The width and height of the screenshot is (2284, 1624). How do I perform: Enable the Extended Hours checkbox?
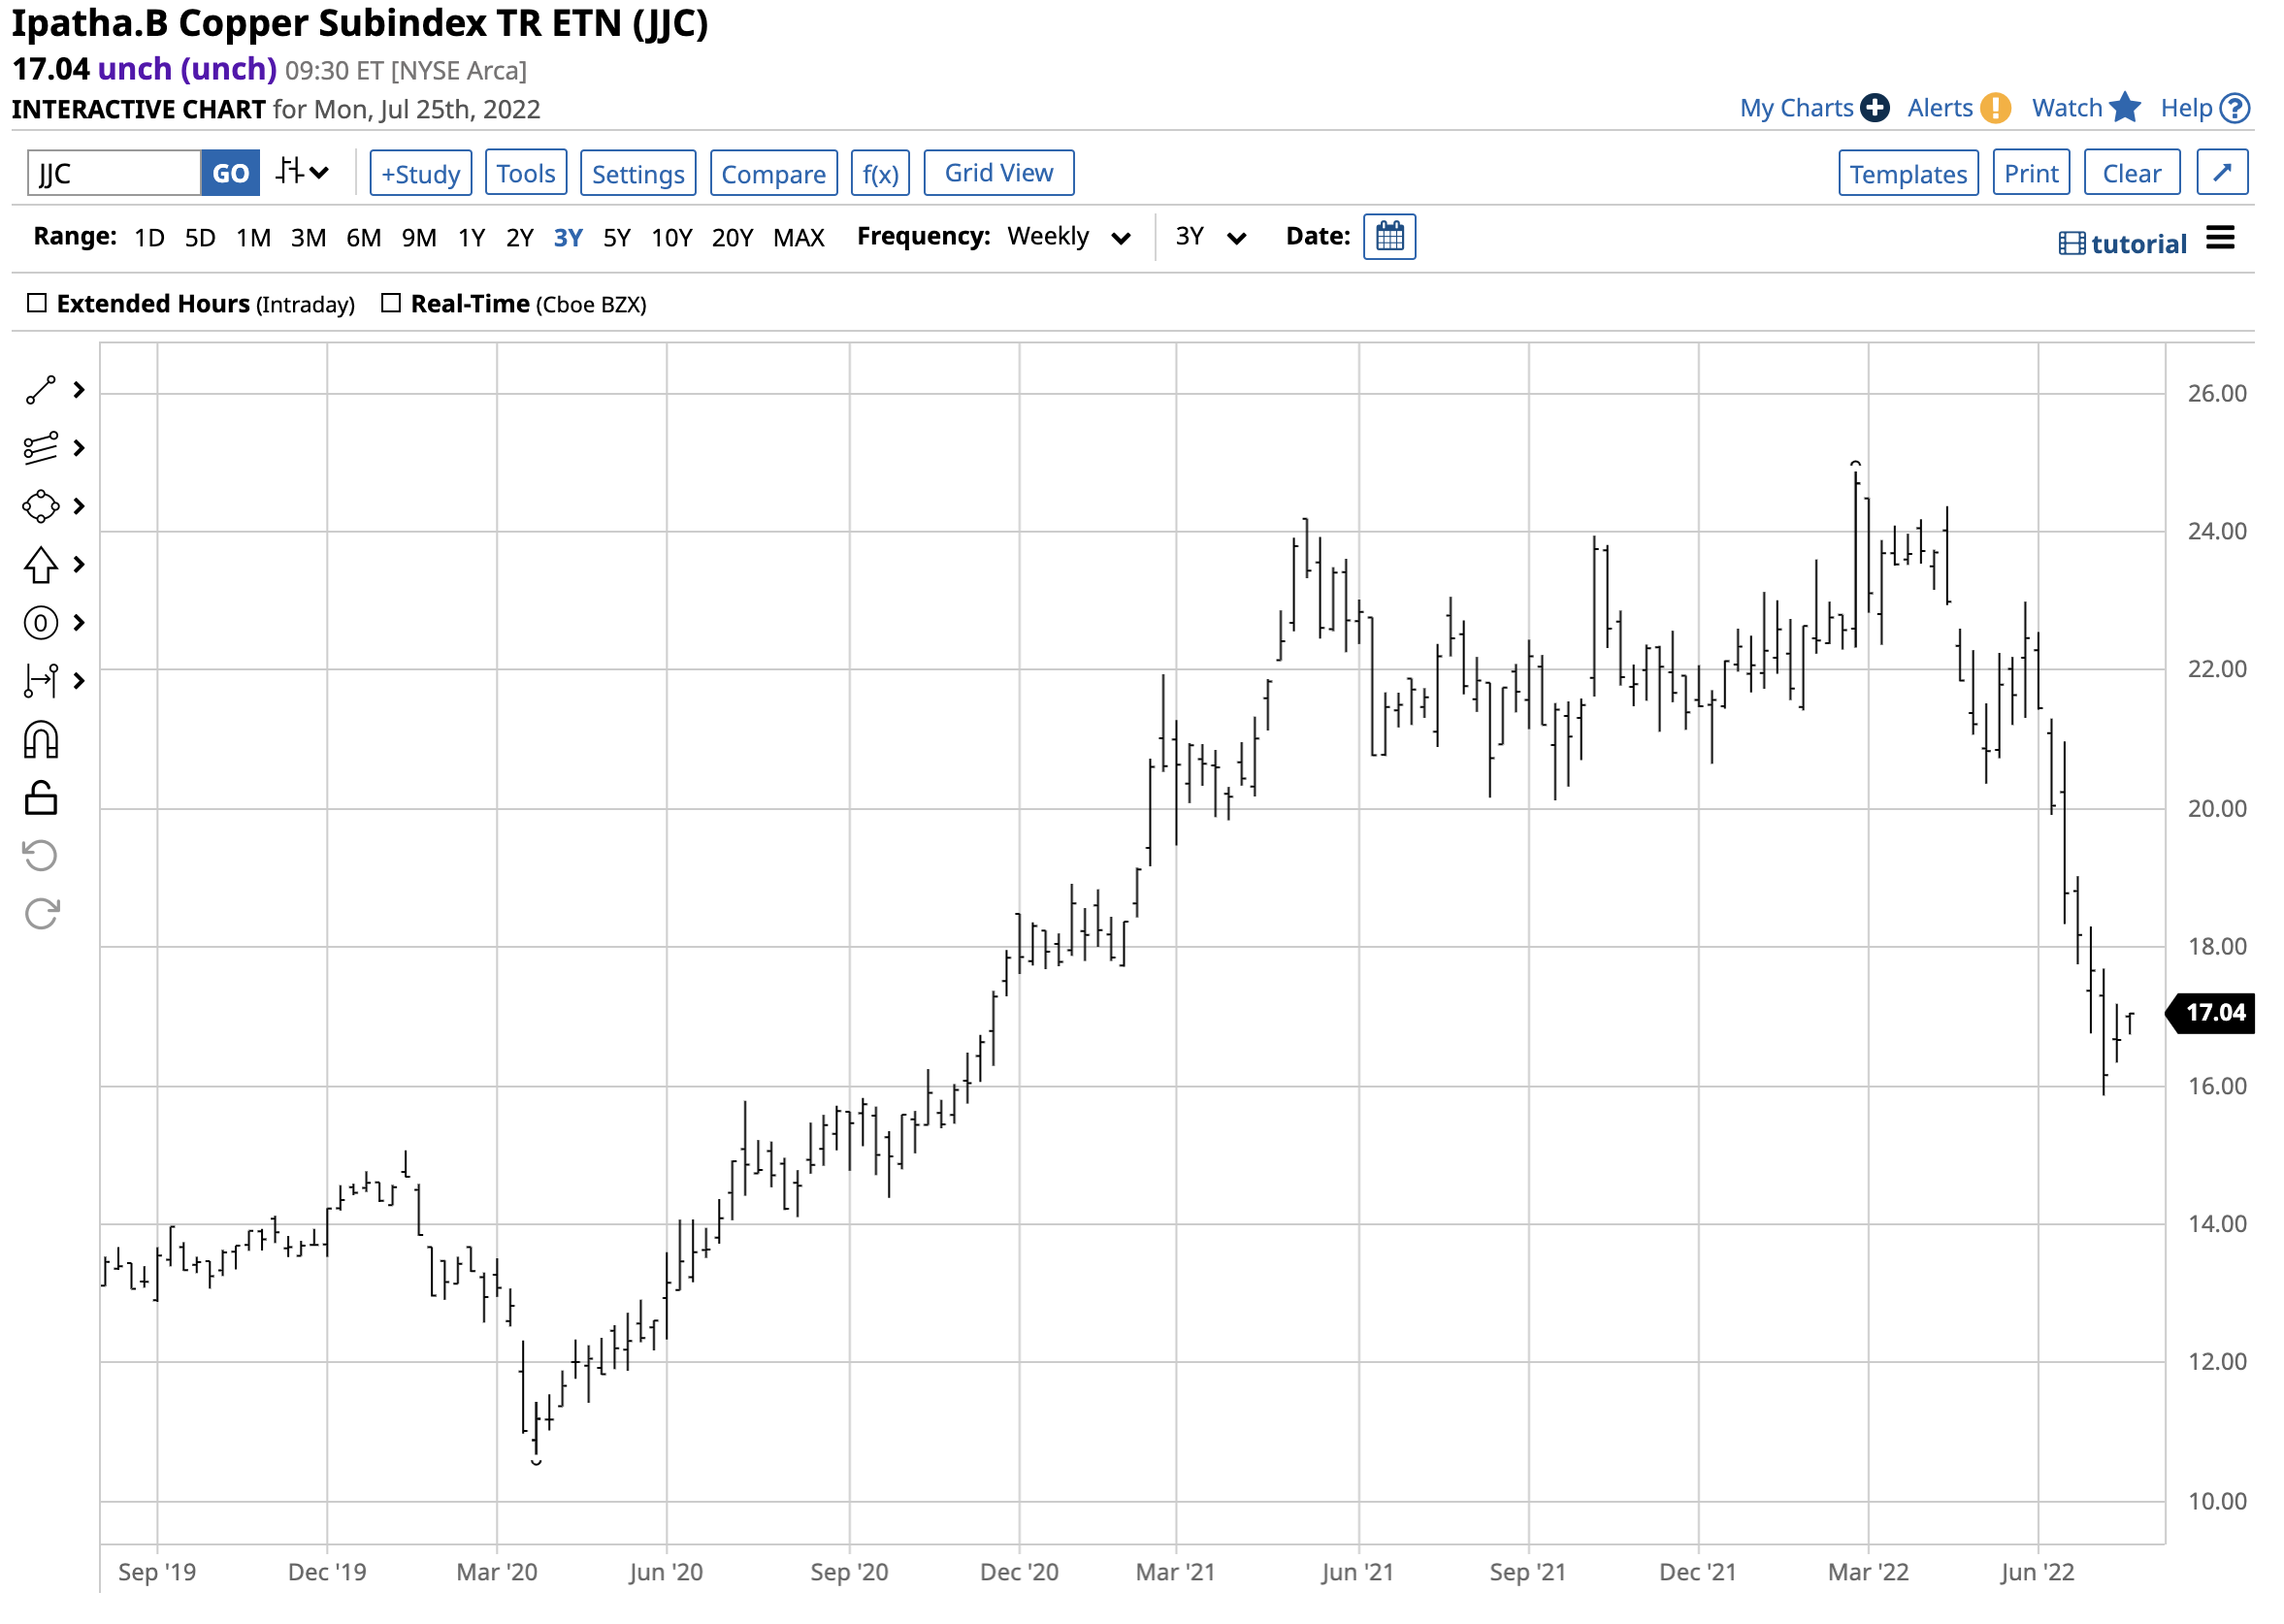[x=37, y=303]
